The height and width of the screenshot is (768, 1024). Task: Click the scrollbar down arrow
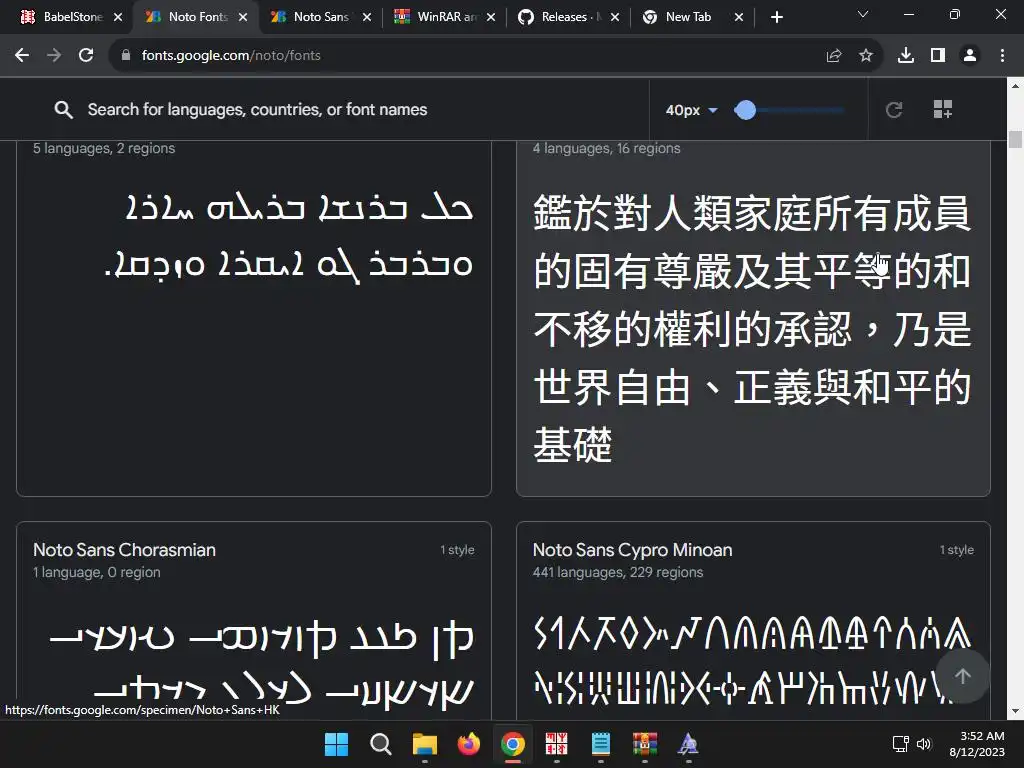point(1015,712)
